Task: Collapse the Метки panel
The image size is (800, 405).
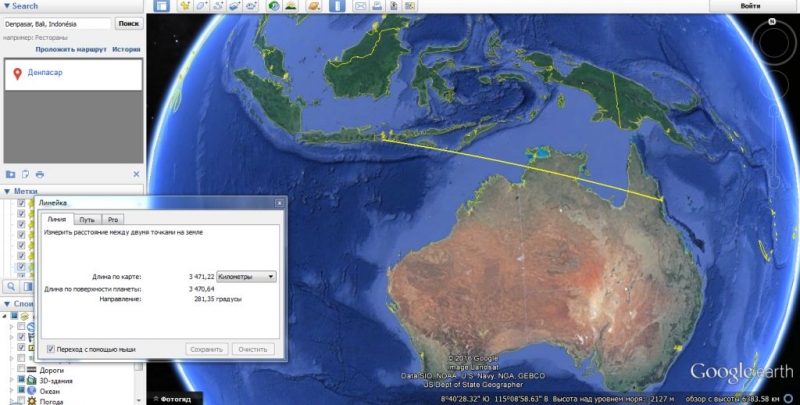Action: click(7, 191)
